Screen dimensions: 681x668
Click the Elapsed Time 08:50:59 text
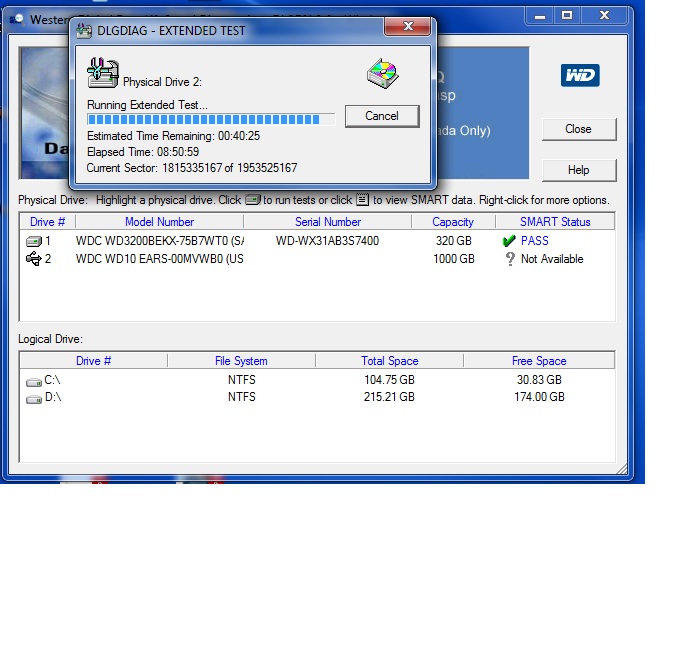pyautogui.click(x=143, y=152)
